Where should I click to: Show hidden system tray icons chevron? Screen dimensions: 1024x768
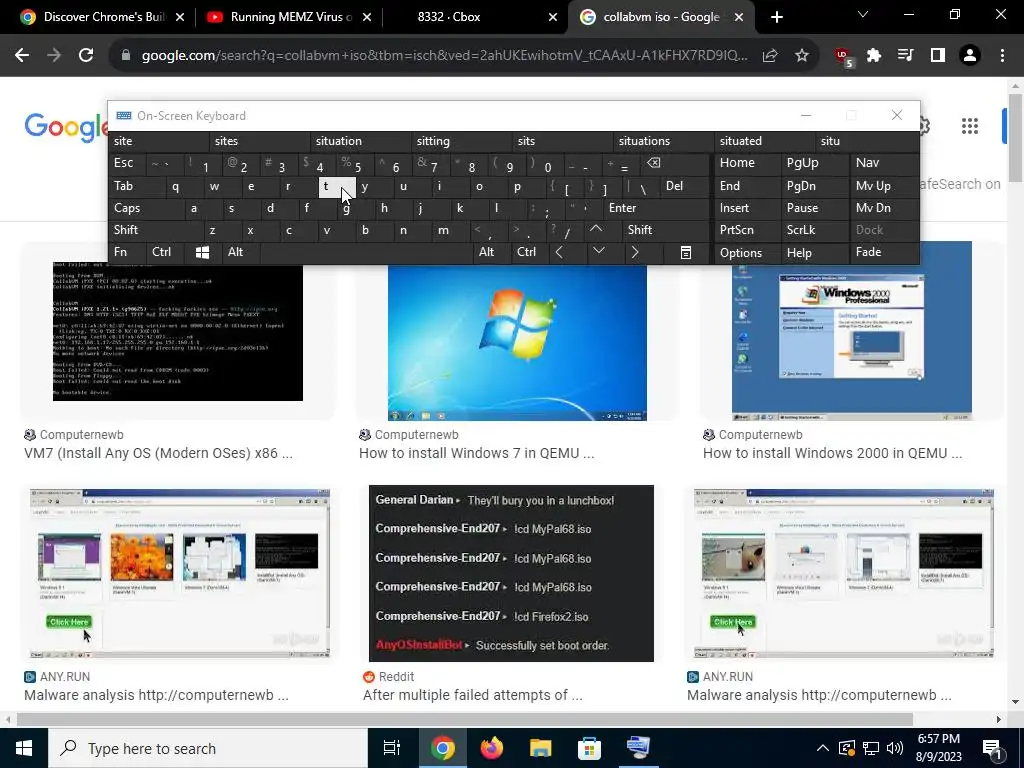tap(823, 748)
